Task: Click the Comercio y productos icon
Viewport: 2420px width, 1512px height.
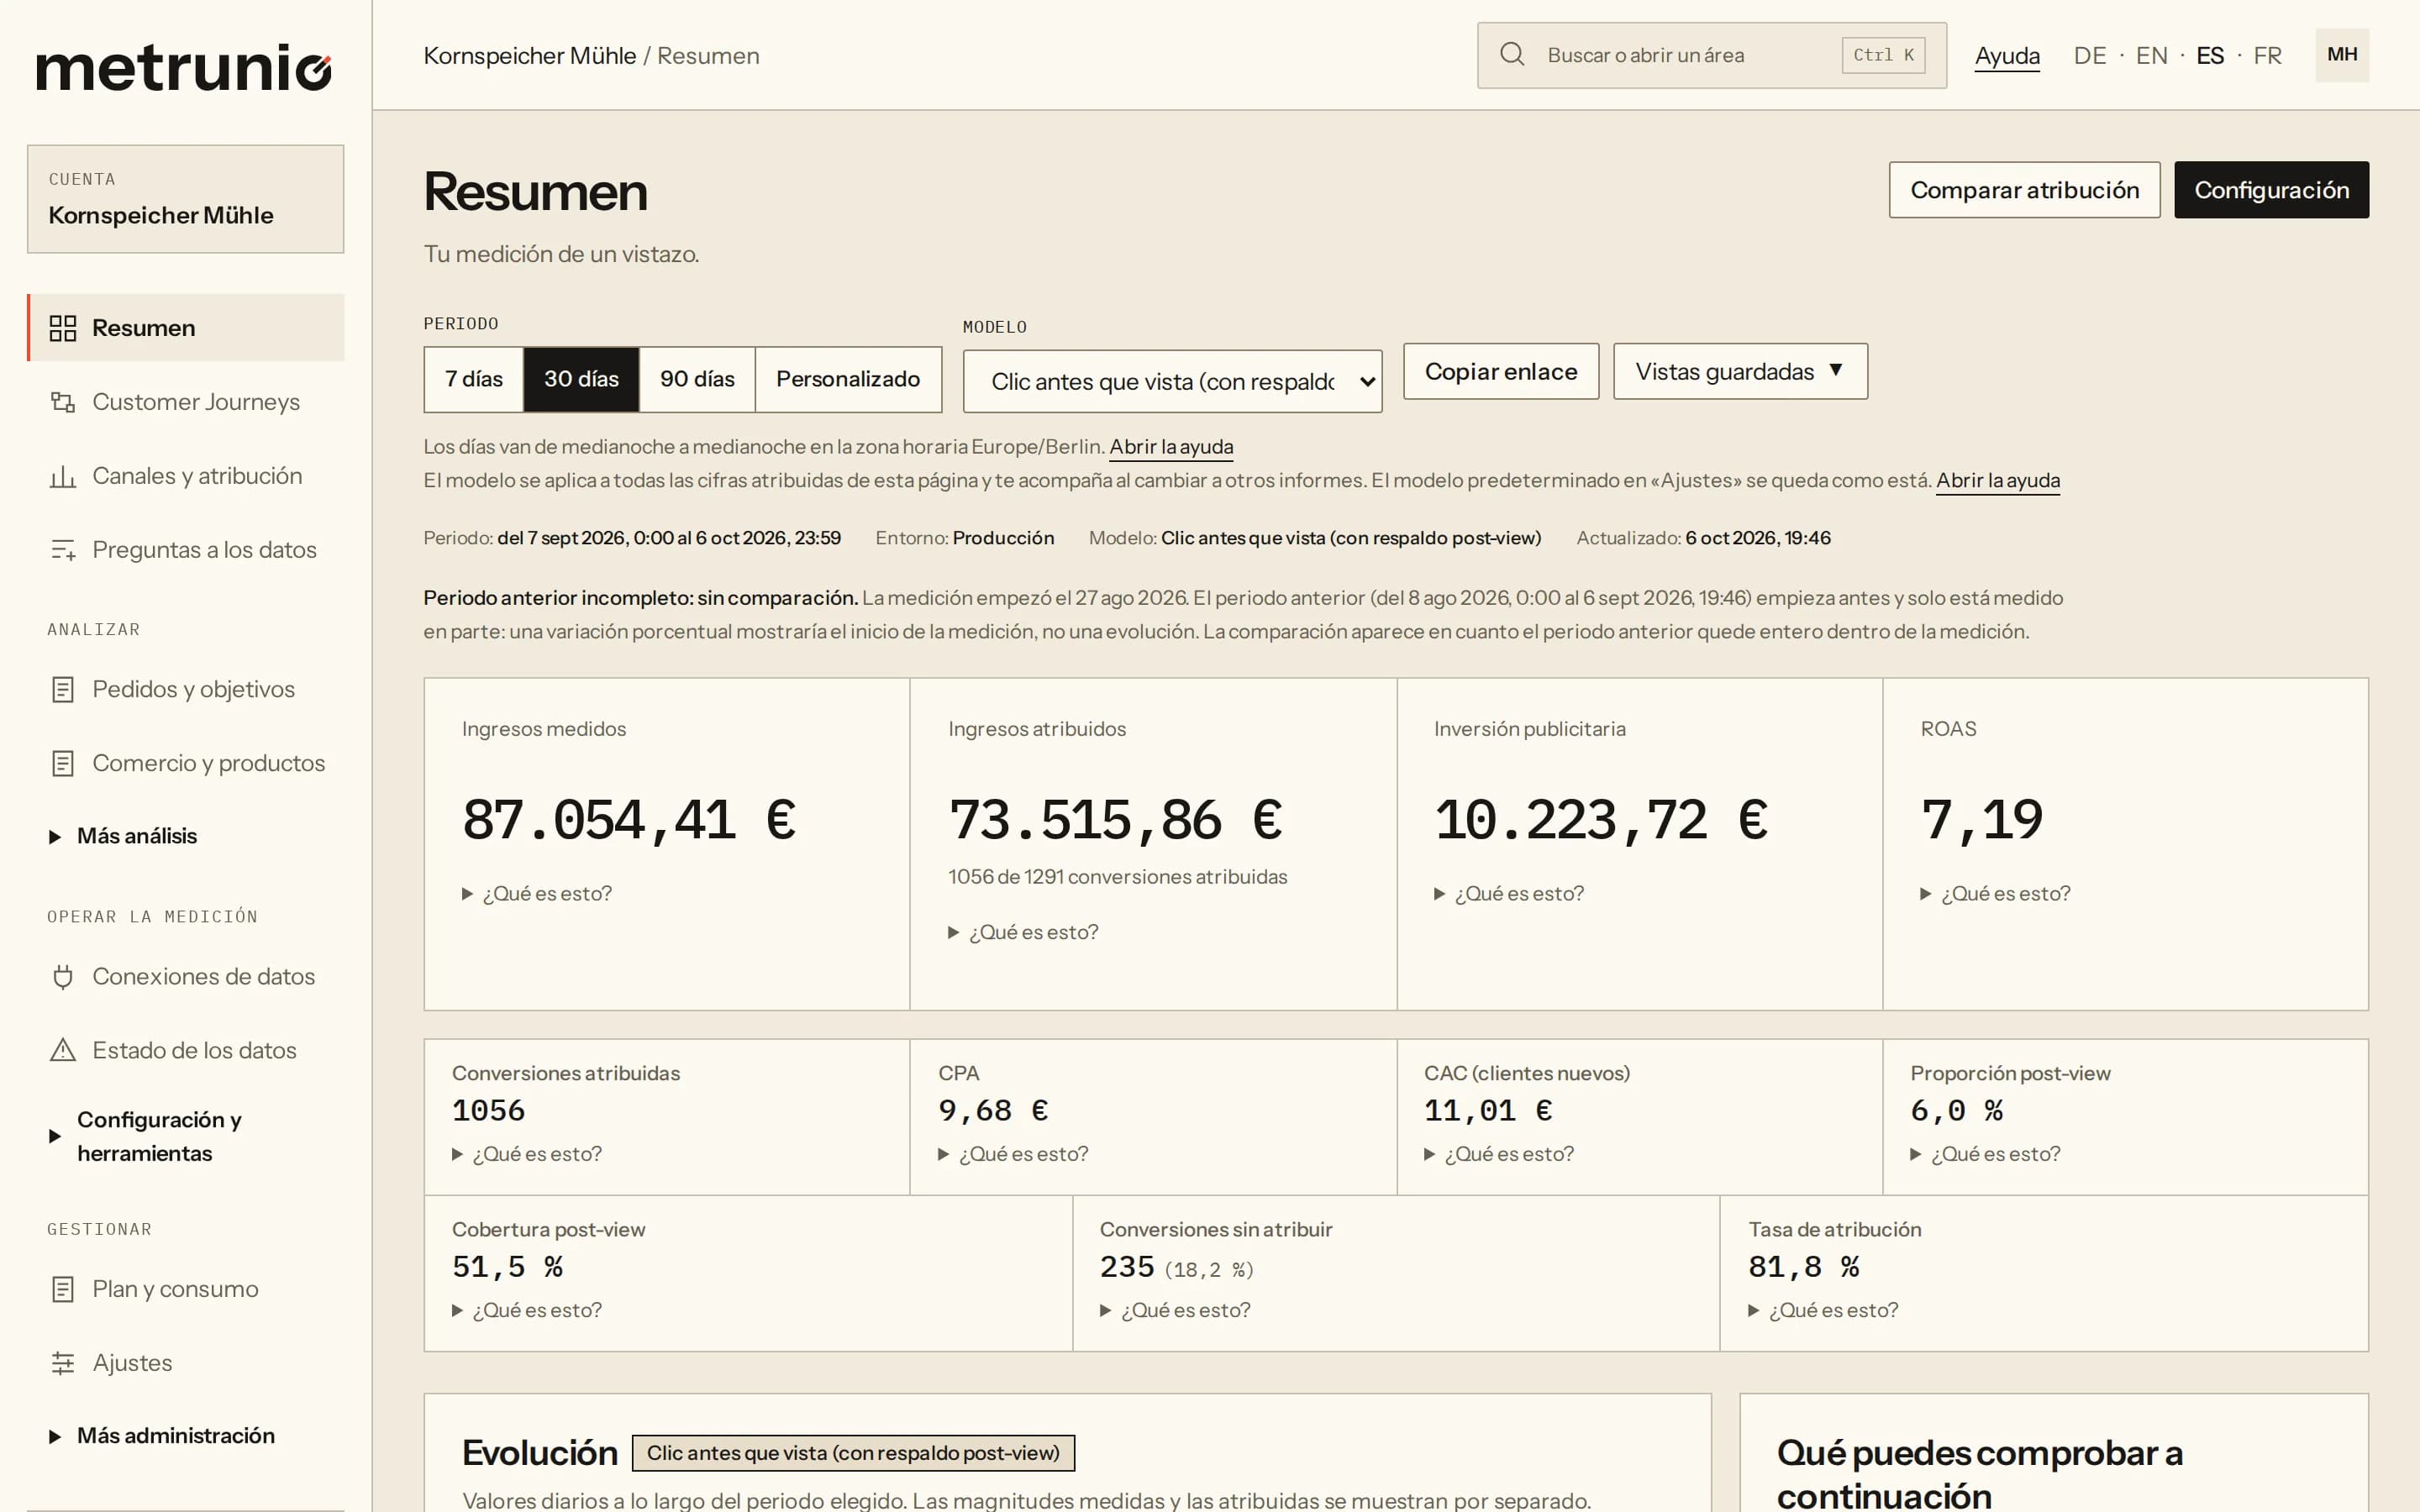Action: point(63,763)
